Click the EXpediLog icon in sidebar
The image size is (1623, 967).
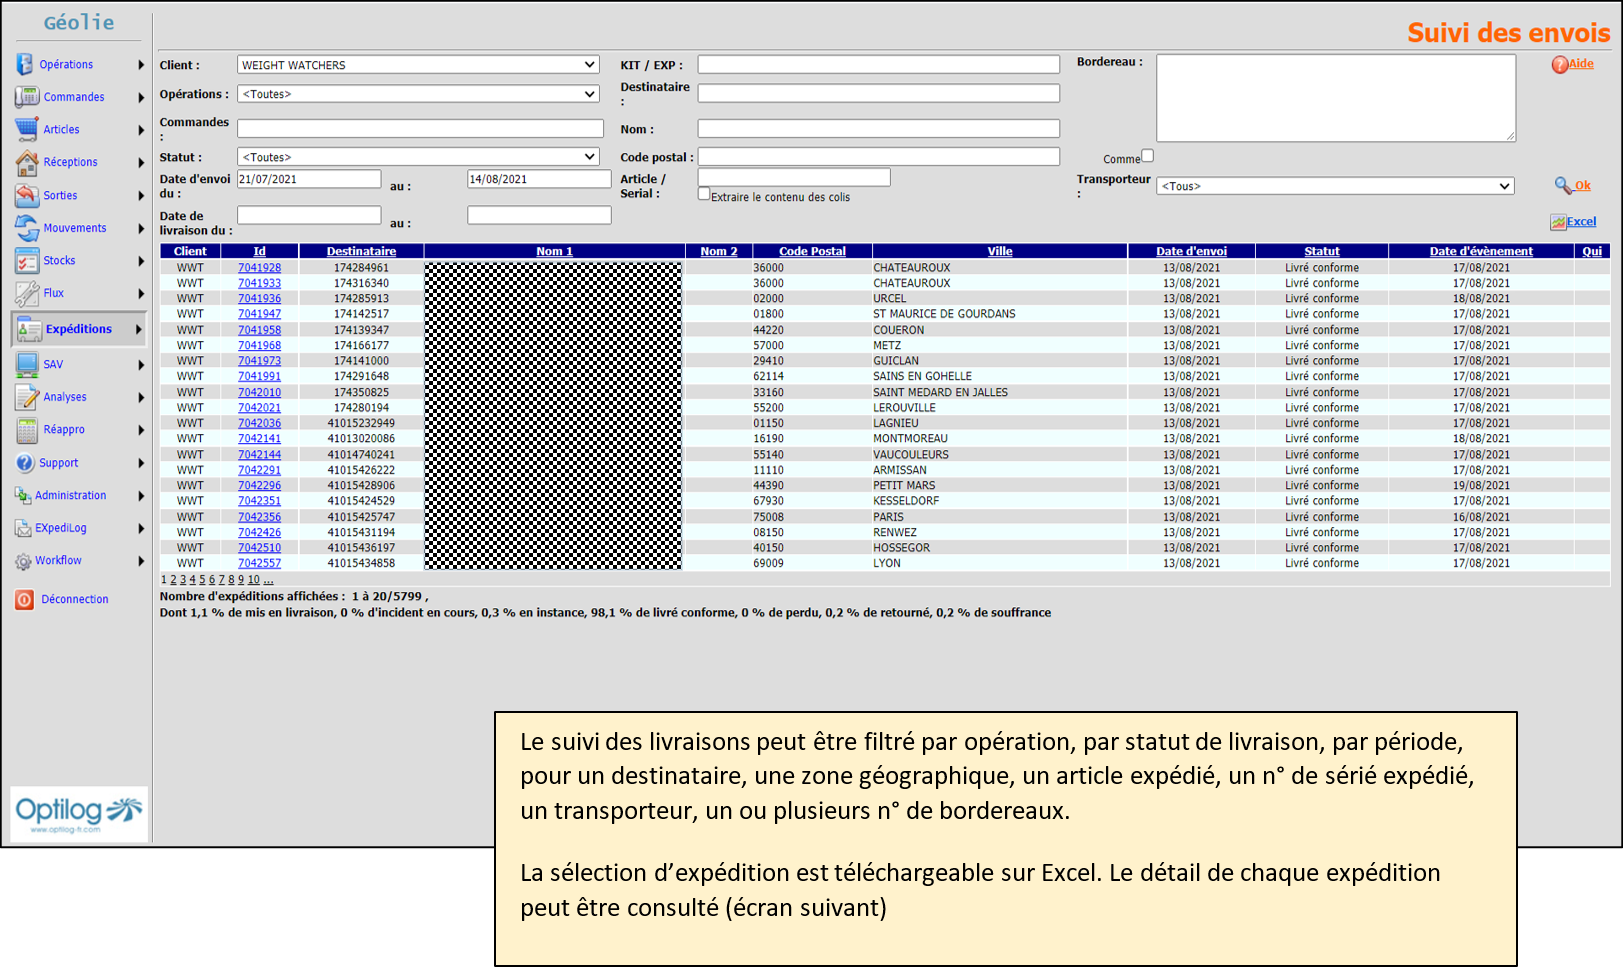[x=23, y=528]
